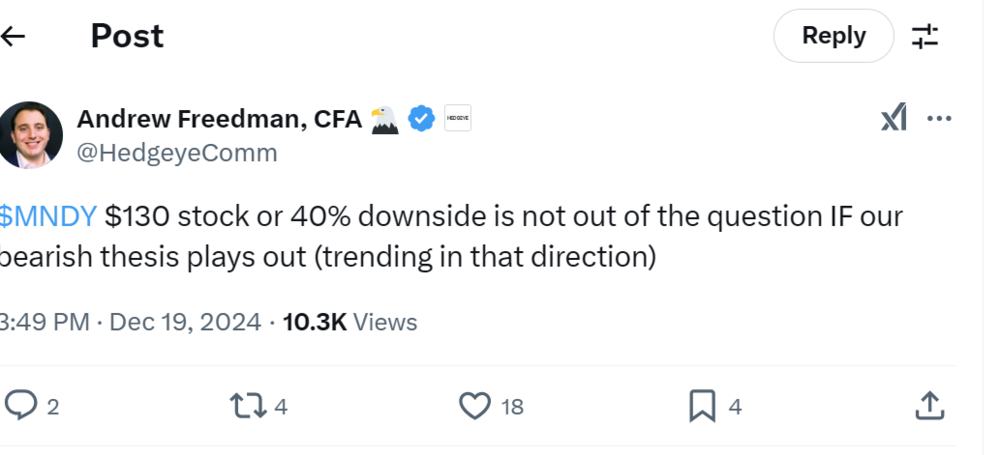Go back using the left arrow
The image size is (1000, 455).
(x=12, y=37)
